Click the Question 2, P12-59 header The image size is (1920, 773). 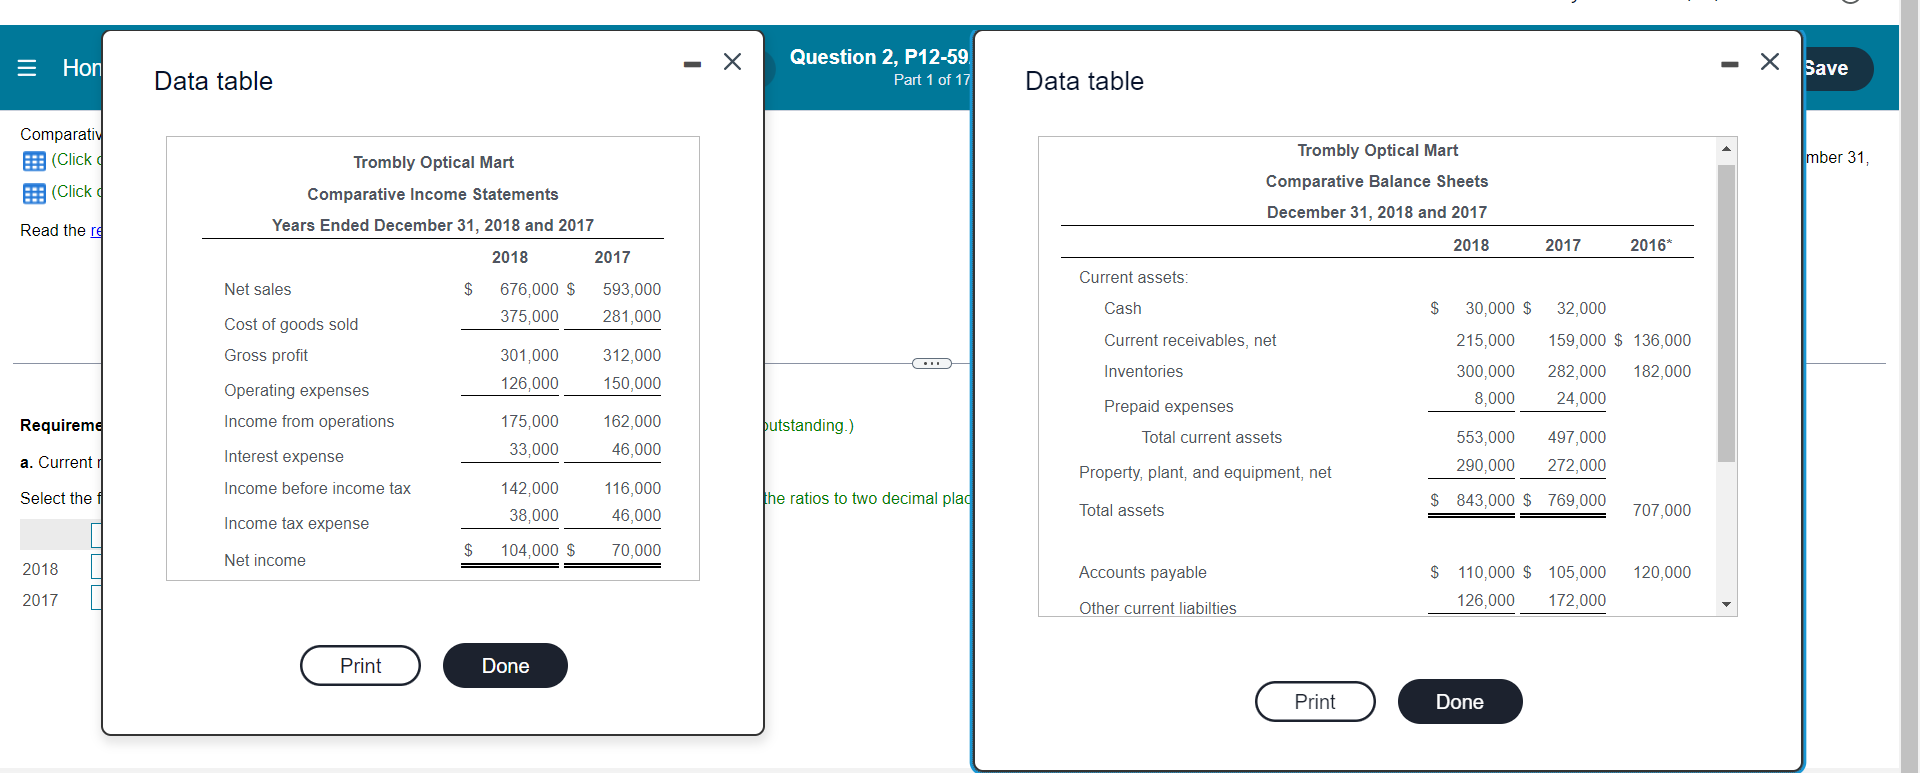tap(878, 57)
